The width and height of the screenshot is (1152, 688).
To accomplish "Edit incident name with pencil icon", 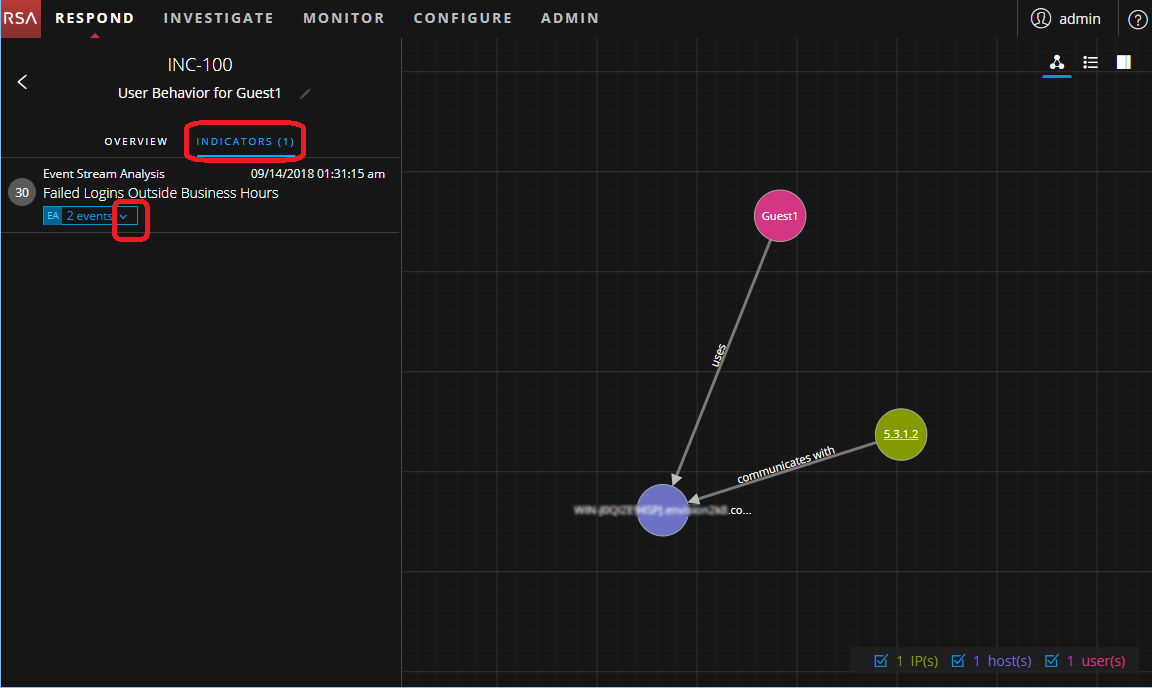I will [306, 94].
